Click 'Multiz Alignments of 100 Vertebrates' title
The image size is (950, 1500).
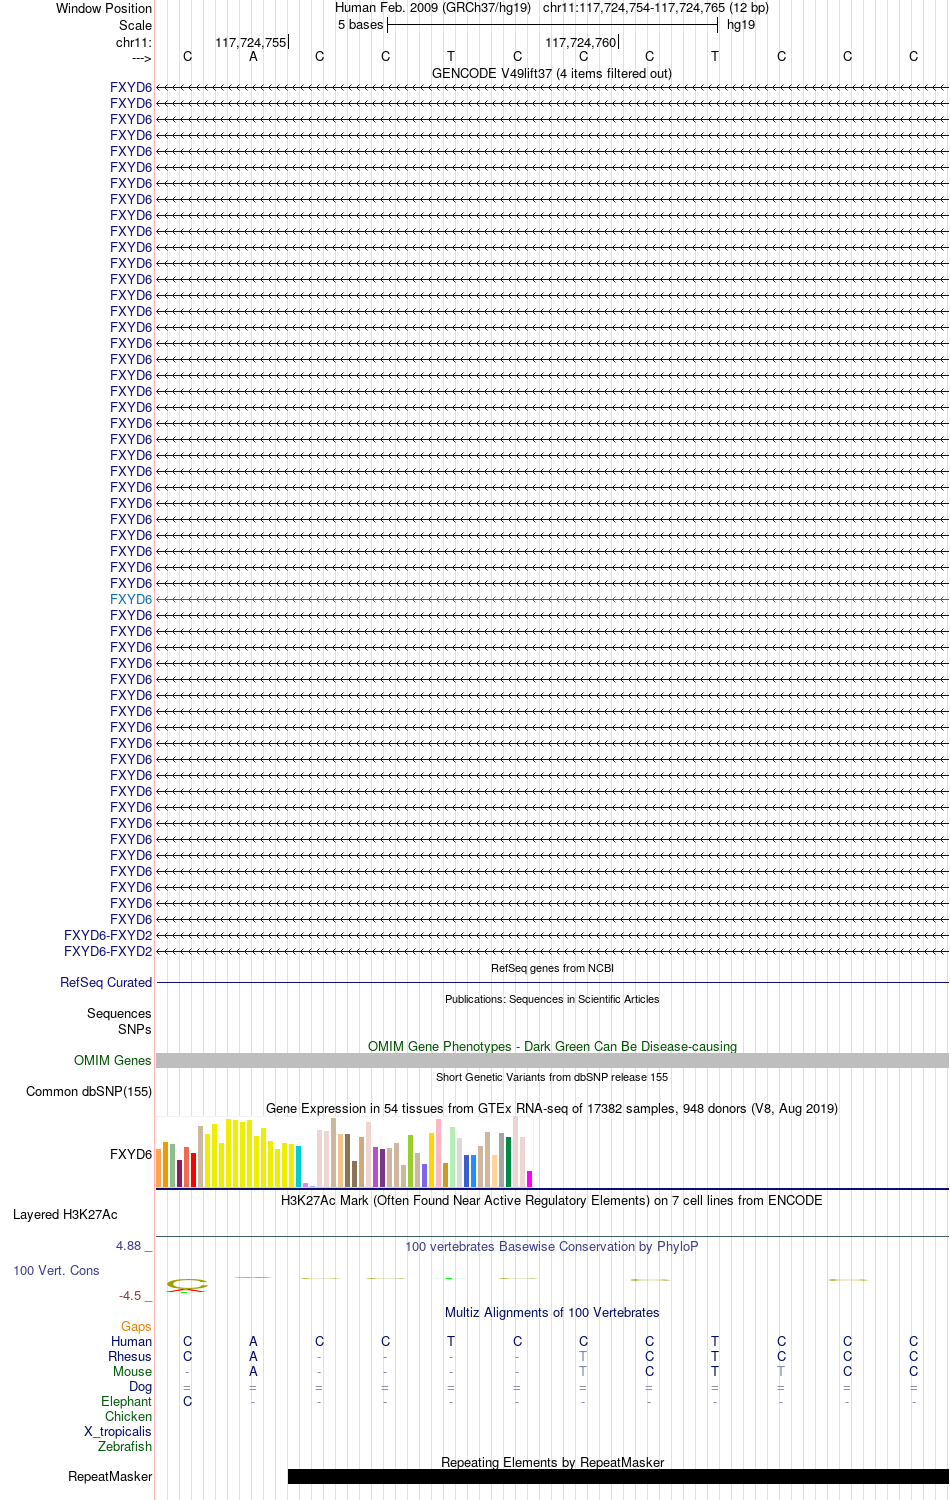pyautogui.click(x=552, y=1312)
